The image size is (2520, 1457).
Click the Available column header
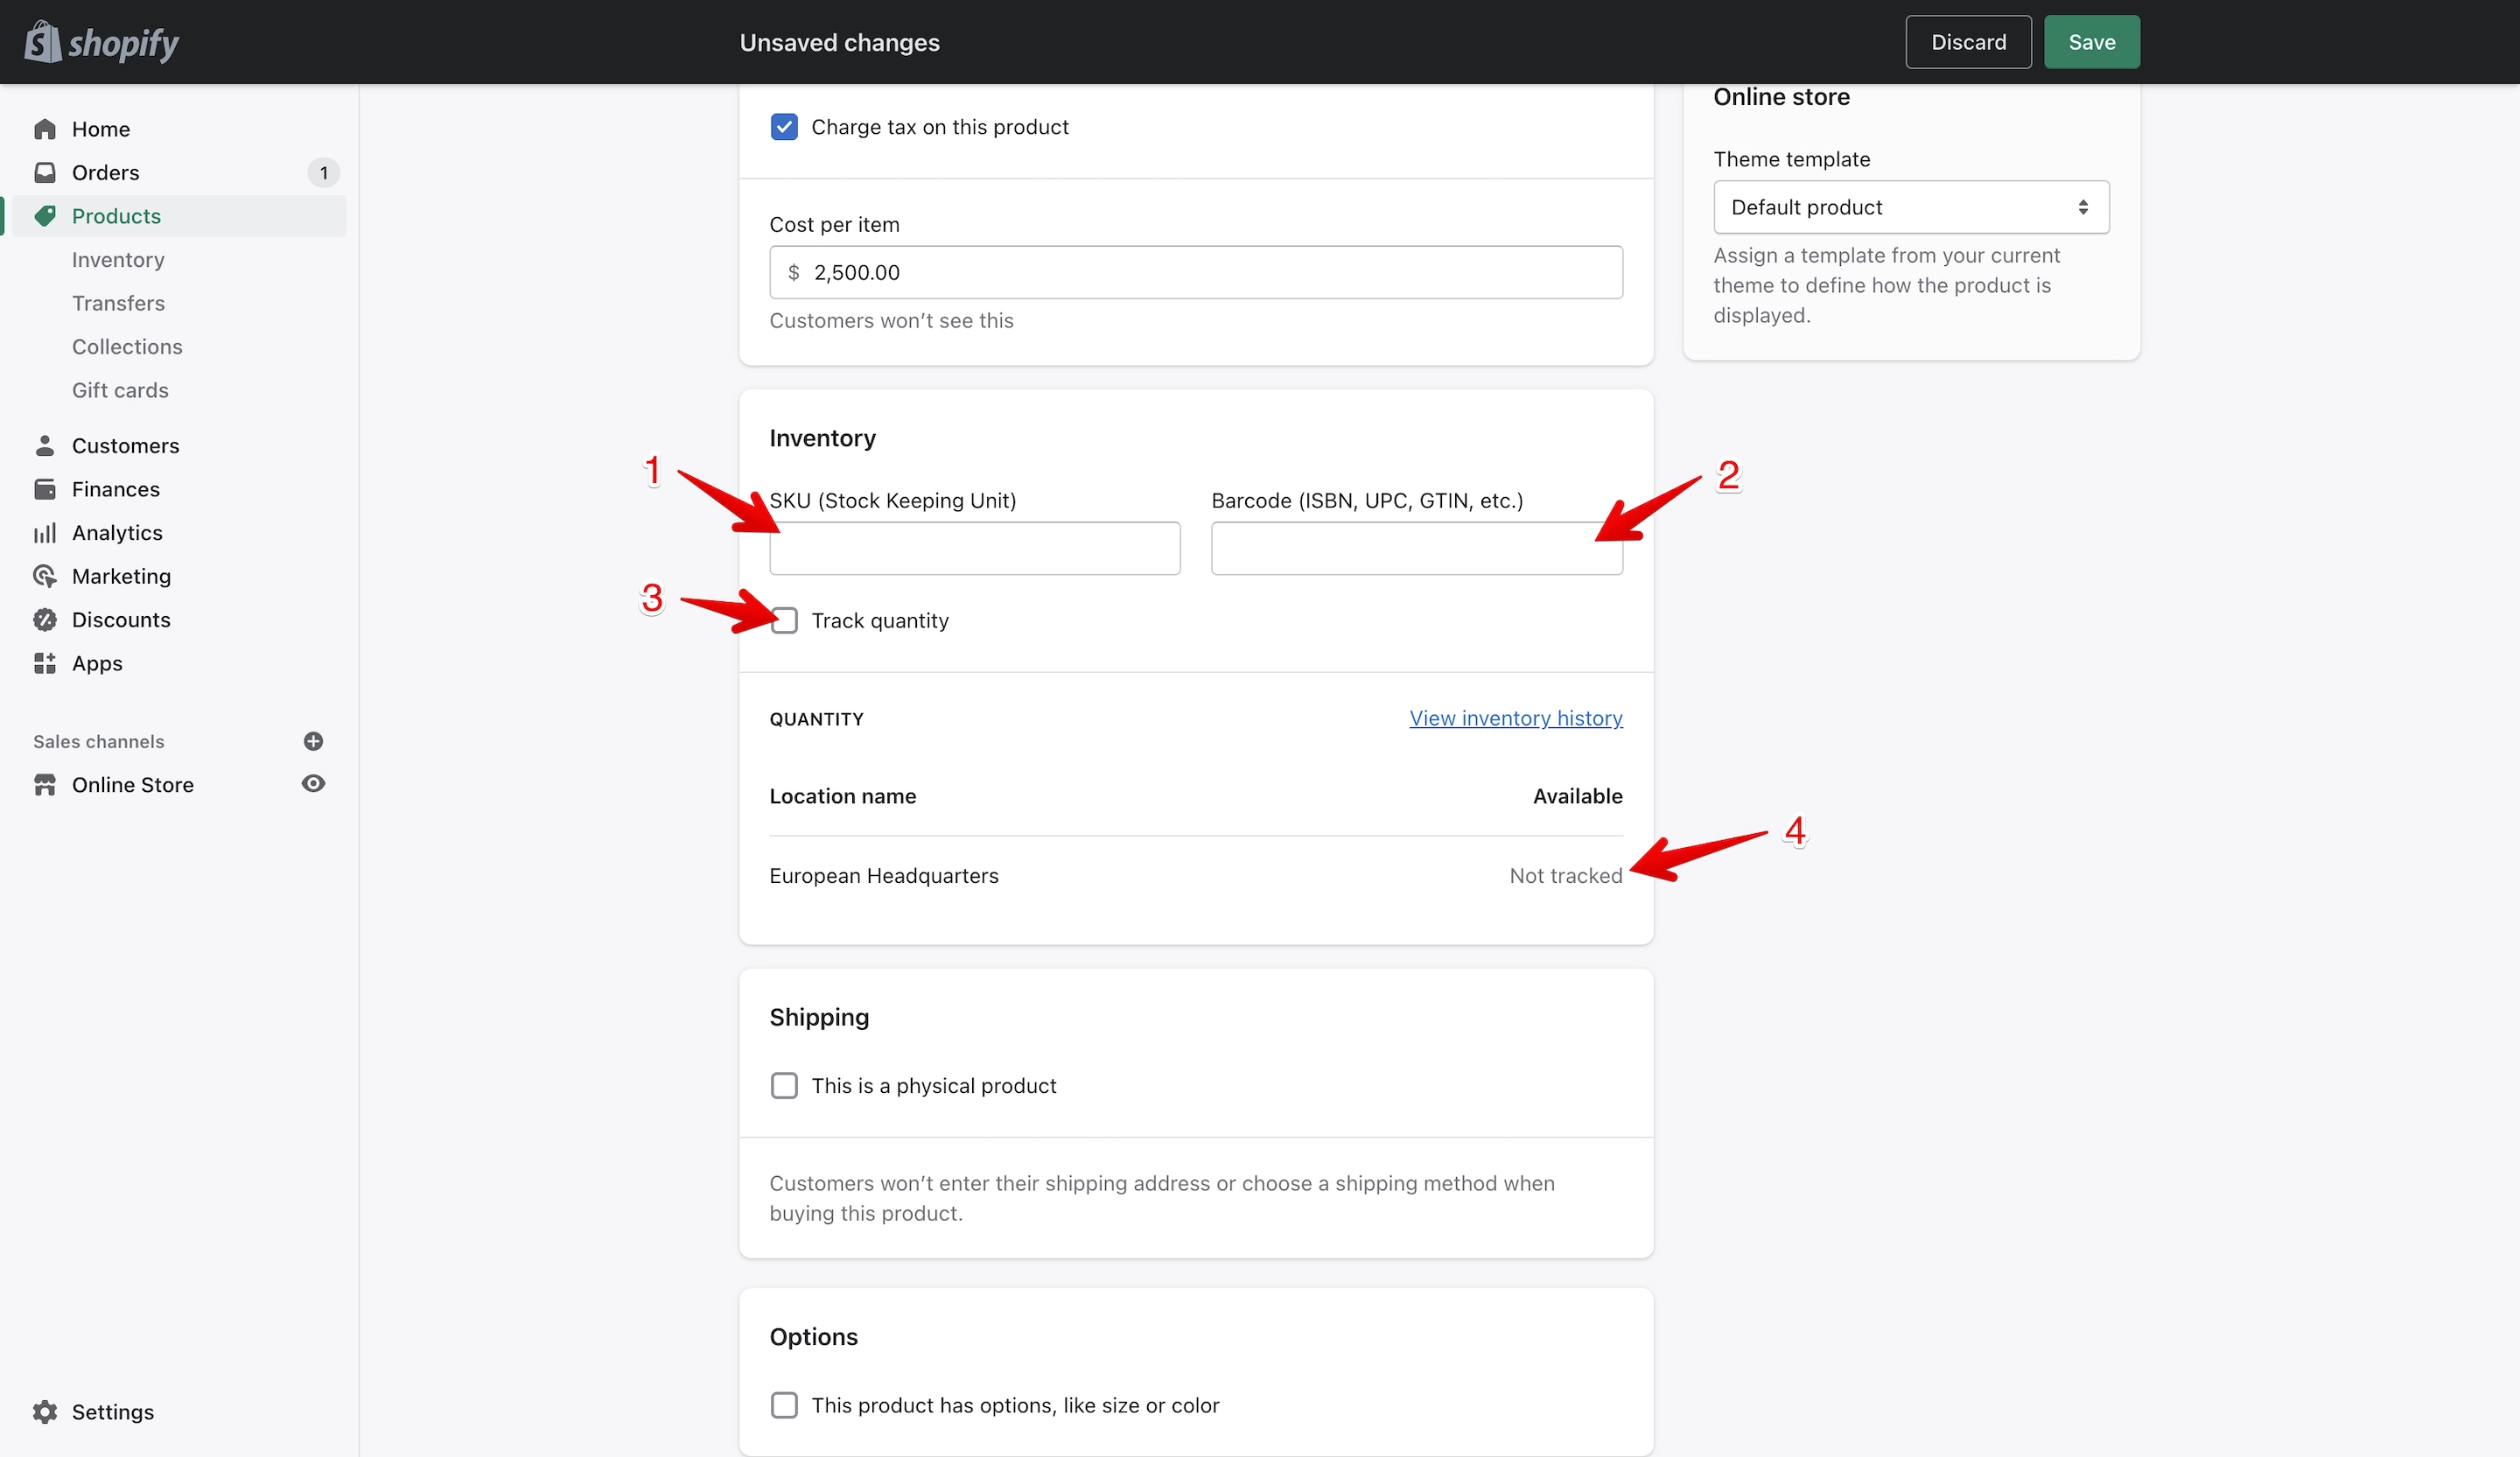1577,796
